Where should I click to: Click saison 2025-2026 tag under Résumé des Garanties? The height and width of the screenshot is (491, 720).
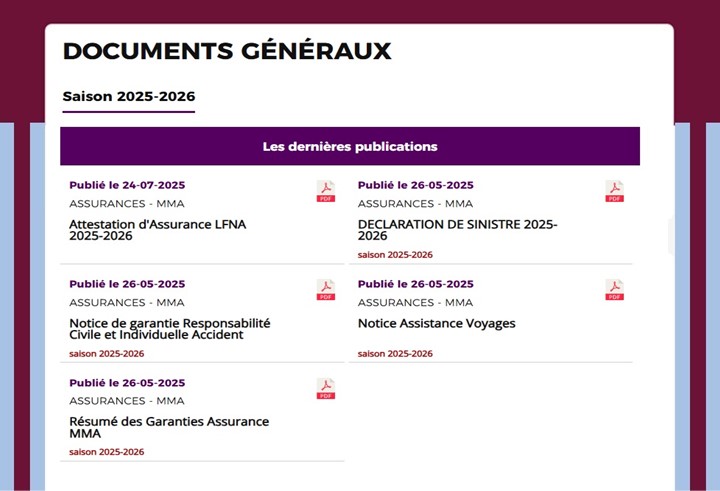pyautogui.click(x=107, y=452)
